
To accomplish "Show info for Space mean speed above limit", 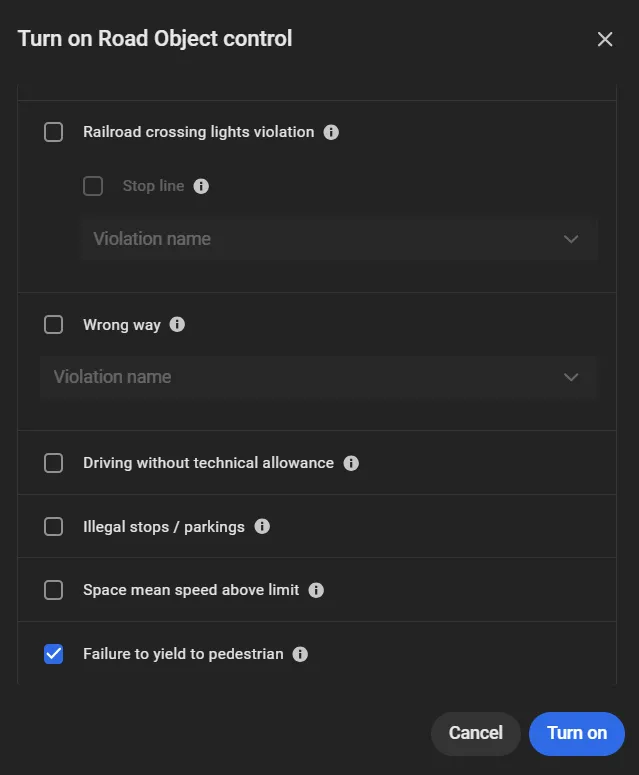I will (x=316, y=590).
